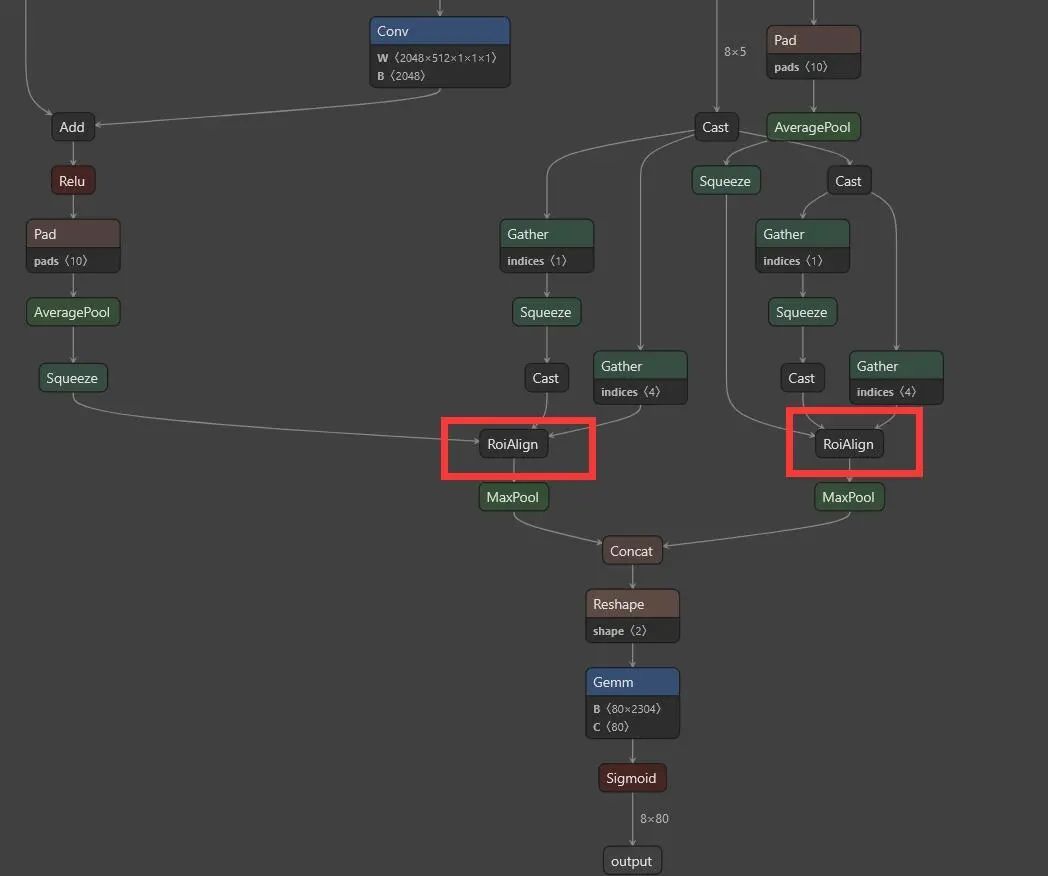The width and height of the screenshot is (1048, 876).
Task: Select the Sigmoid node
Action: [632, 778]
